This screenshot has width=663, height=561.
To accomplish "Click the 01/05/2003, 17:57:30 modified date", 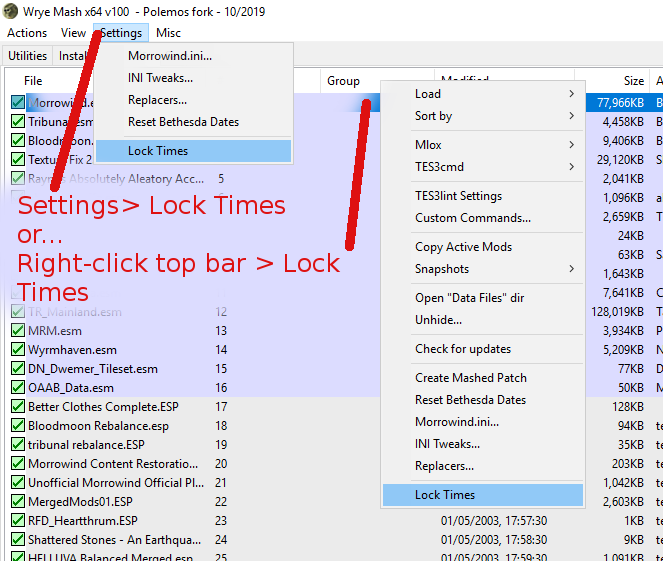I will click(494, 520).
